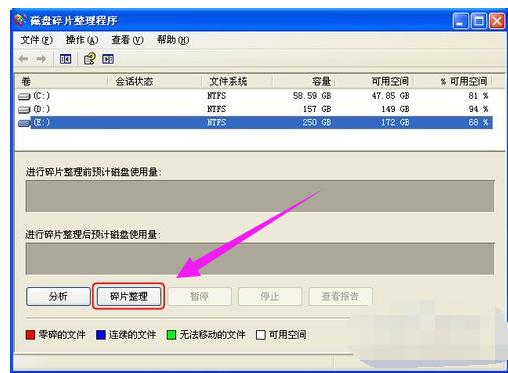Click the 149 GB free space cell
The width and height of the screenshot is (508, 373).
coord(395,109)
